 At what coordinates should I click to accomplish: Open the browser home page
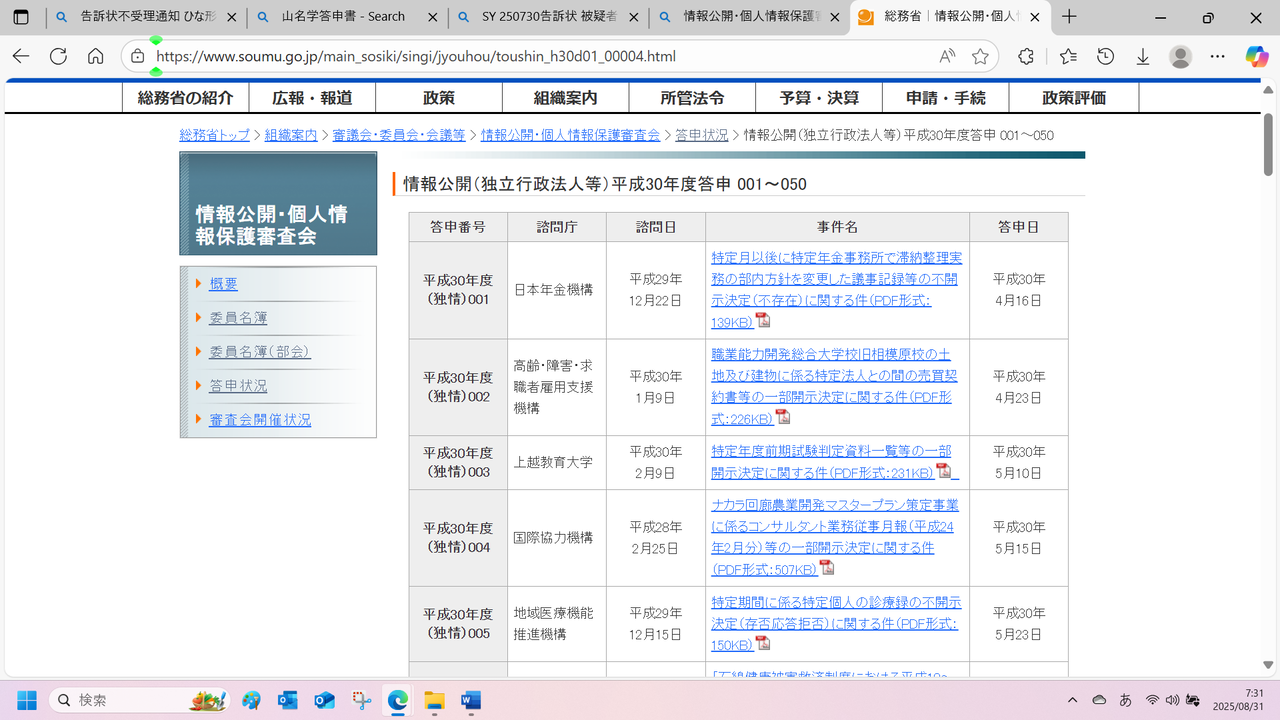click(95, 57)
